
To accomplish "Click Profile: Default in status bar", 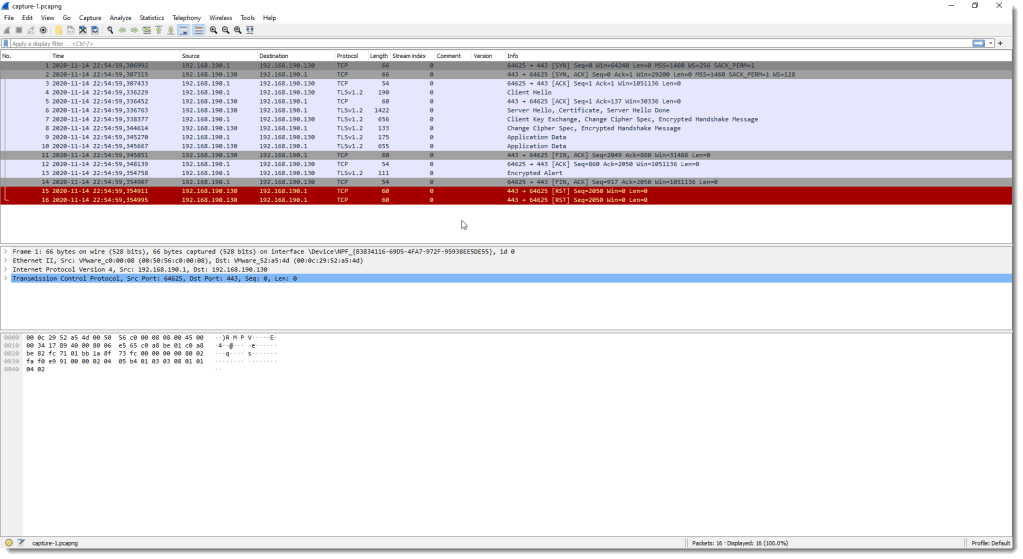I will coord(994,543).
